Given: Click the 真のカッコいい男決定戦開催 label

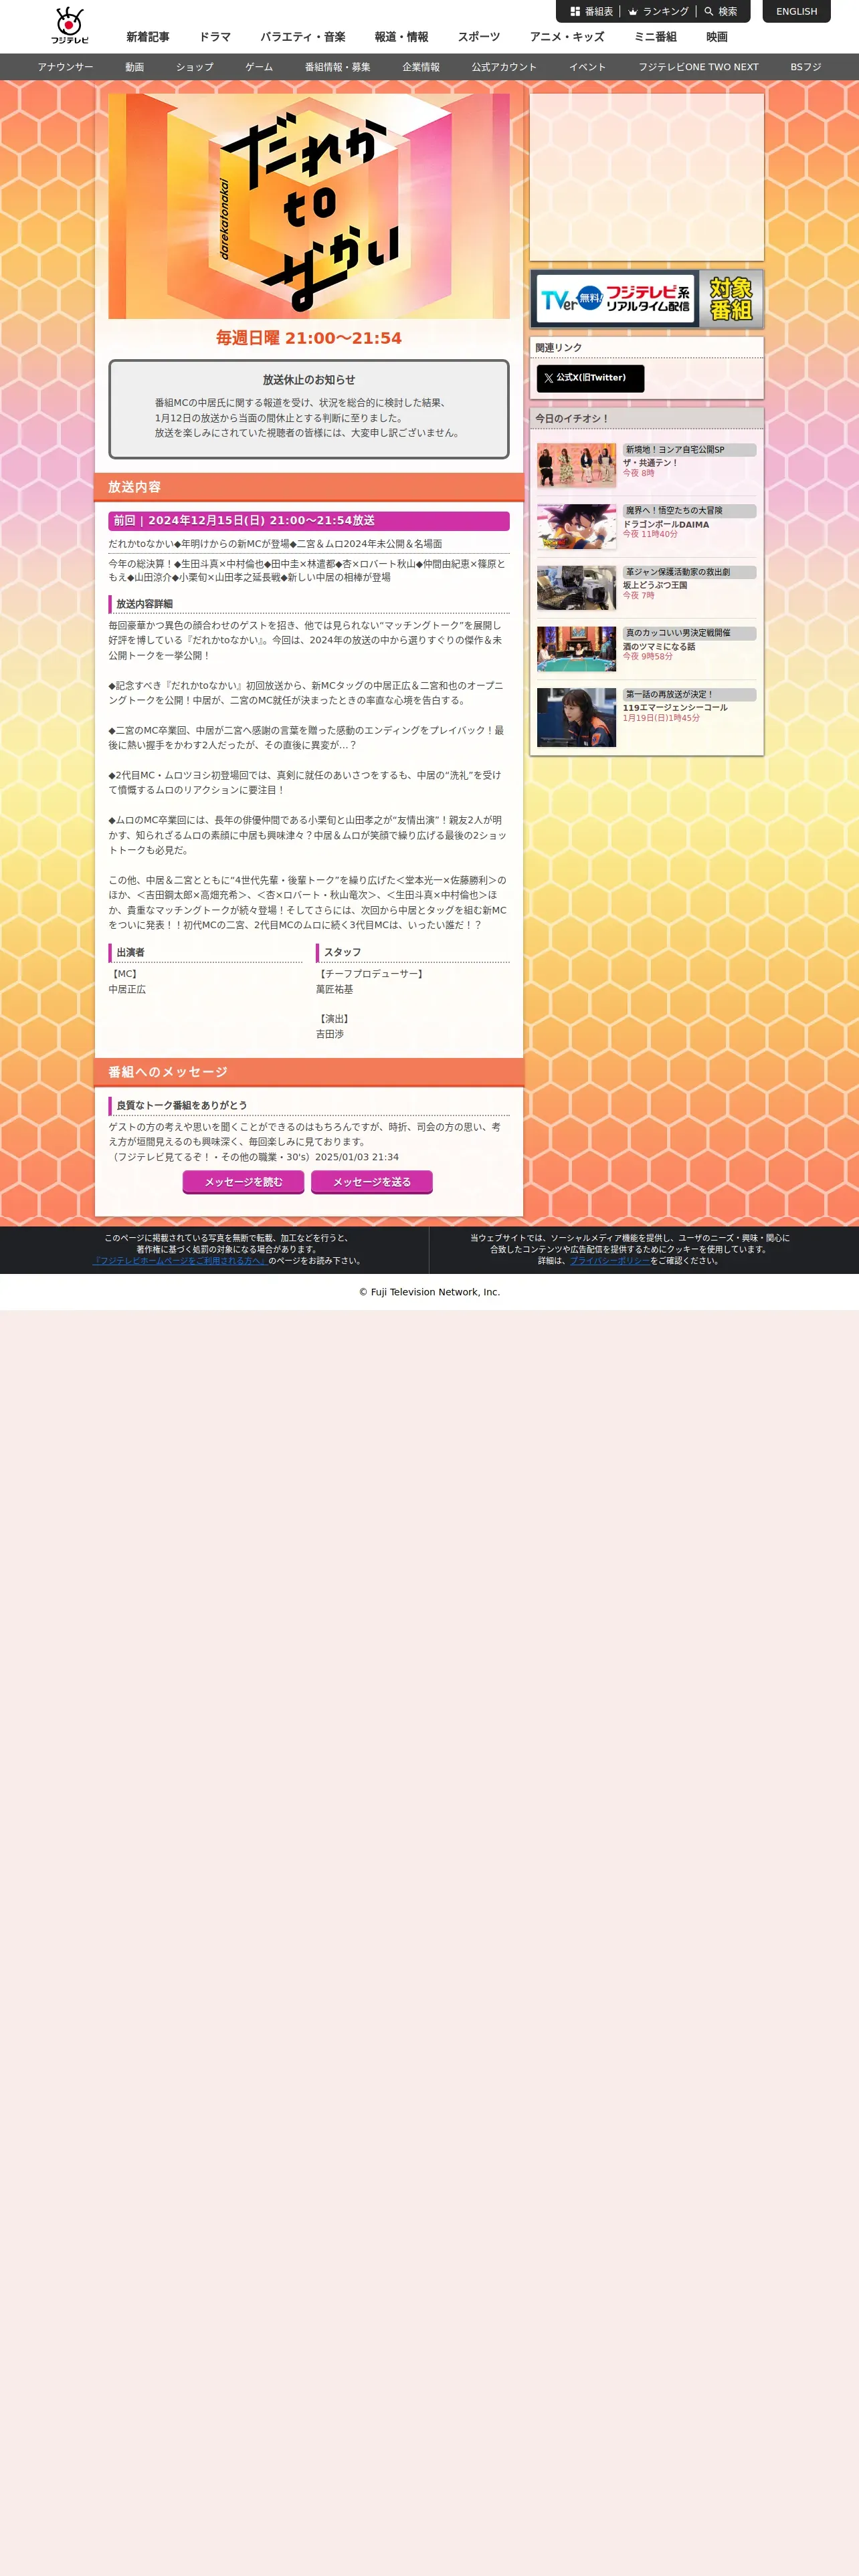Looking at the screenshot, I should [x=689, y=633].
